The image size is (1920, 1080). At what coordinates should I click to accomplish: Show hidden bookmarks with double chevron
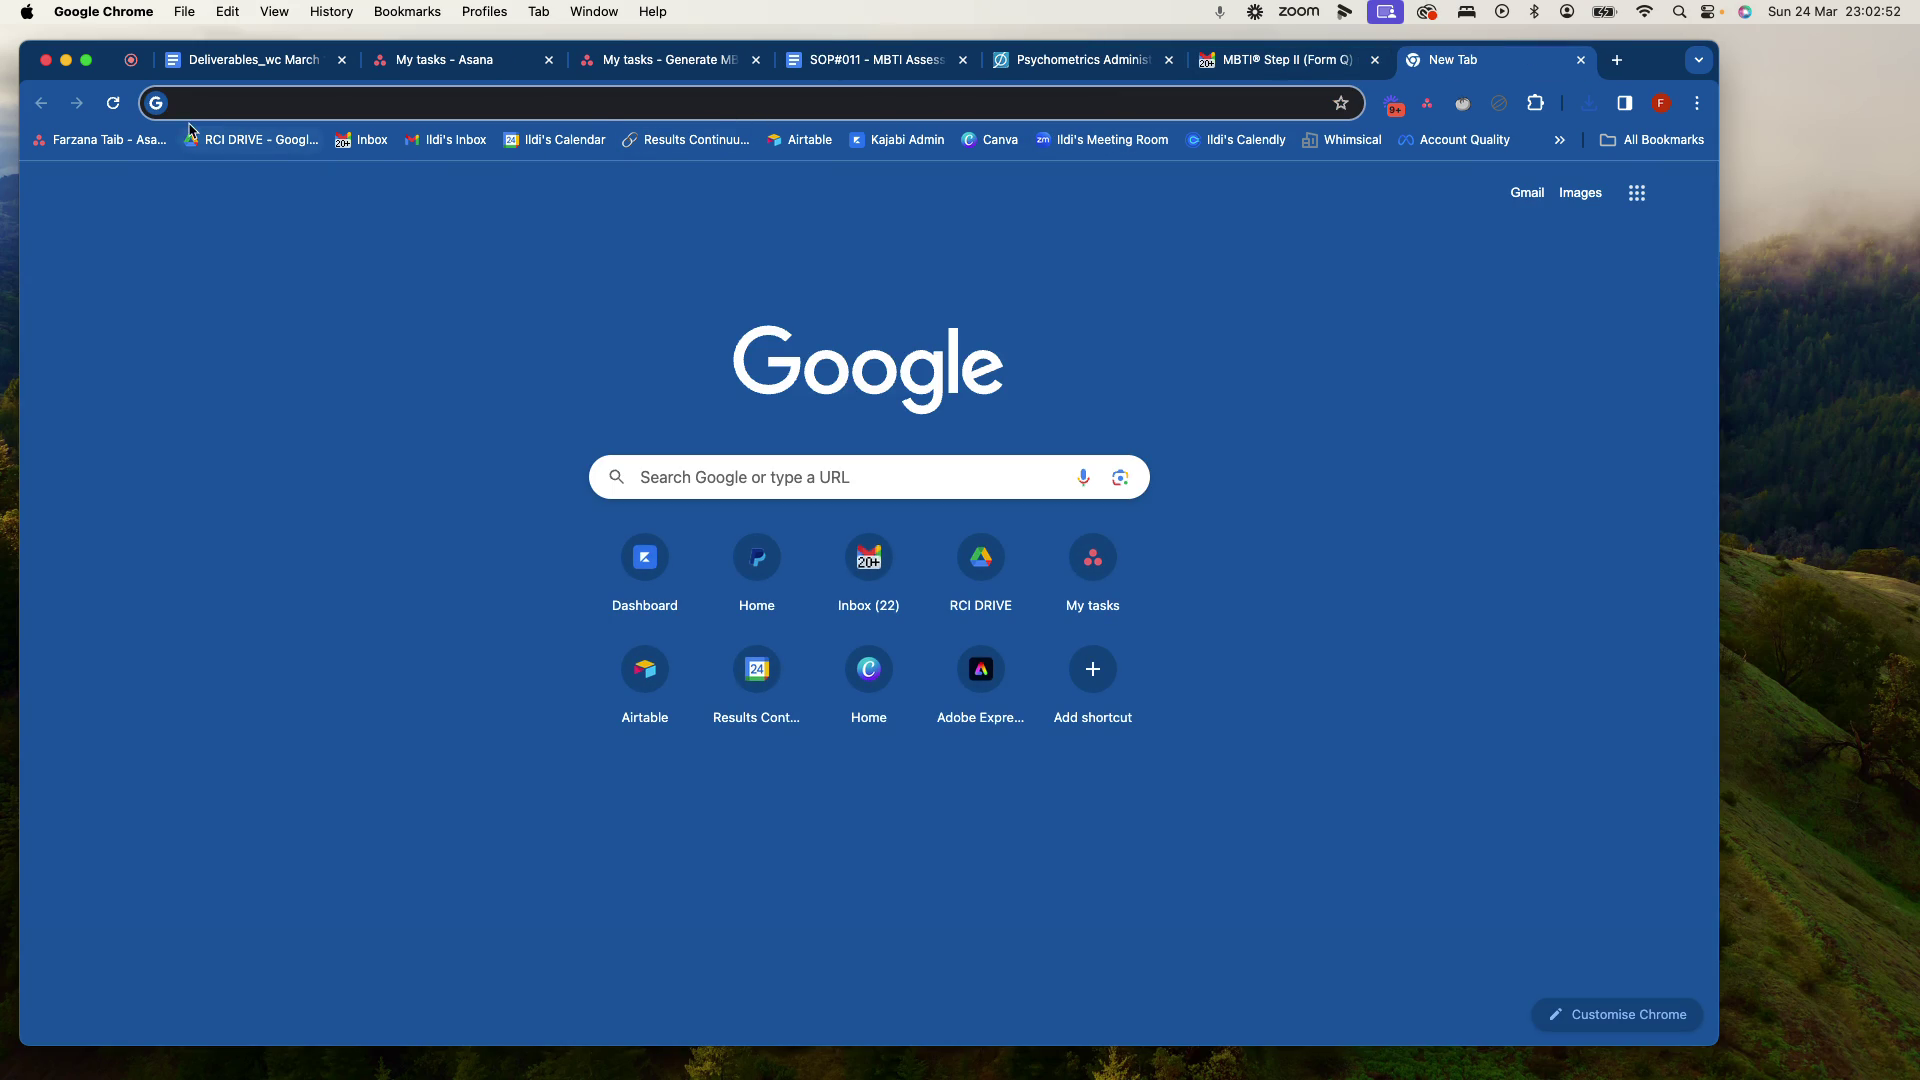pyautogui.click(x=1559, y=140)
